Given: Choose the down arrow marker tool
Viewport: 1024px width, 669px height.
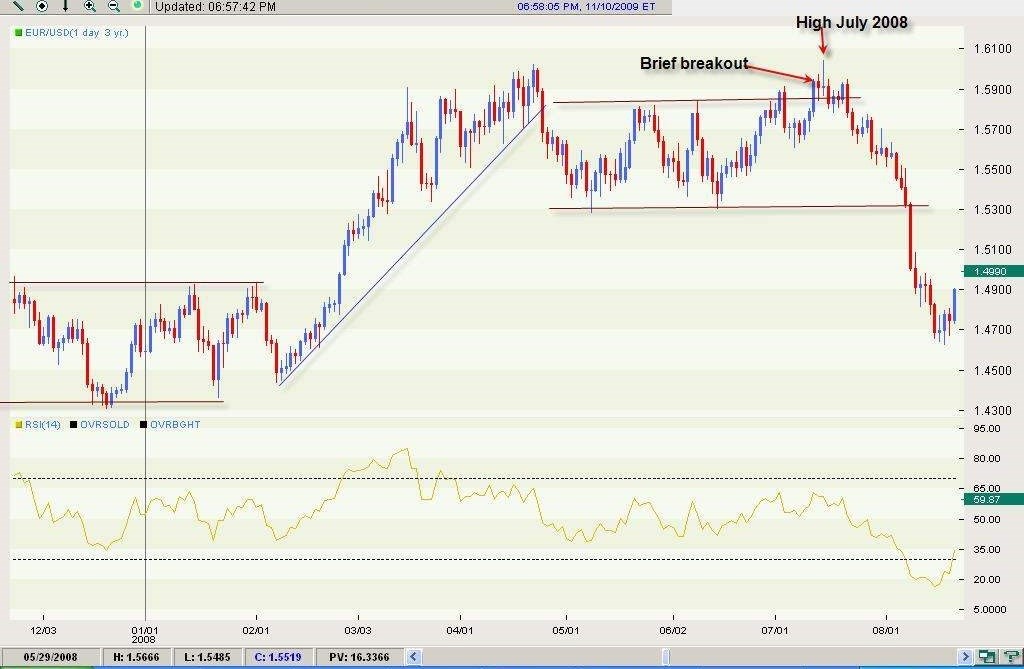Looking at the screenshot, I should point(65,6).
